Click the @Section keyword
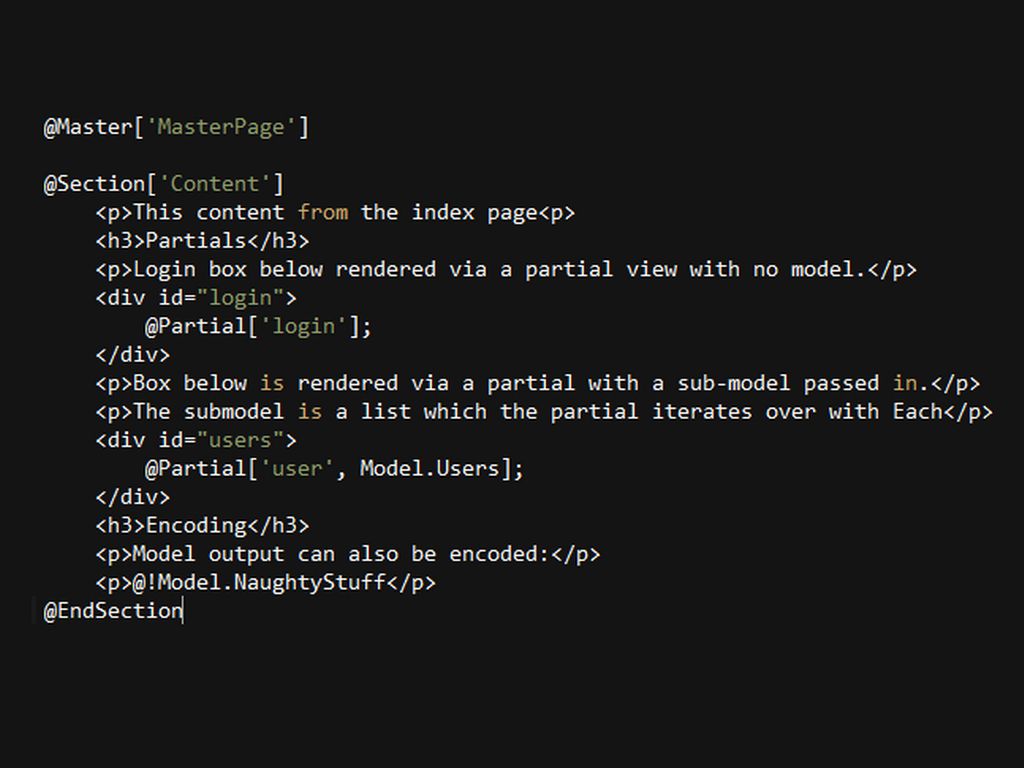Image resolution: width=1024 pixels, height=768 pixels. (94, 184)
